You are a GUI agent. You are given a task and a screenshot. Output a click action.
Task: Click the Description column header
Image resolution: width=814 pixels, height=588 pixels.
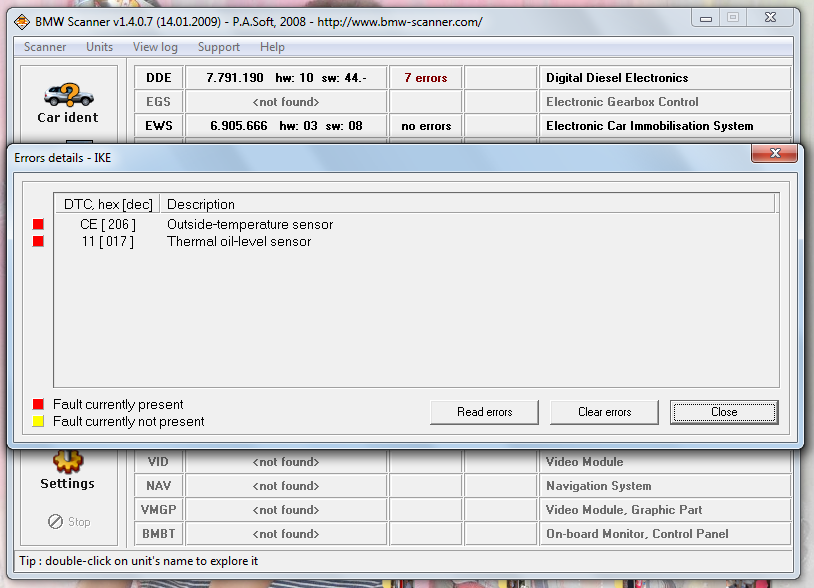coord(467,204)
